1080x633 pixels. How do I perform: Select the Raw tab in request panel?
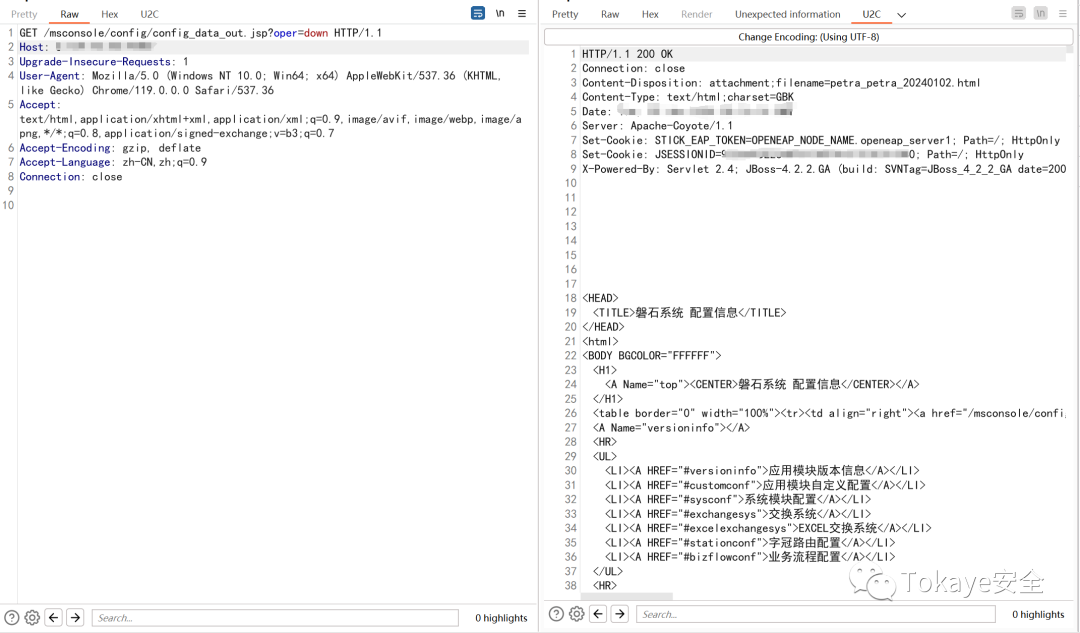pos(70,14)
